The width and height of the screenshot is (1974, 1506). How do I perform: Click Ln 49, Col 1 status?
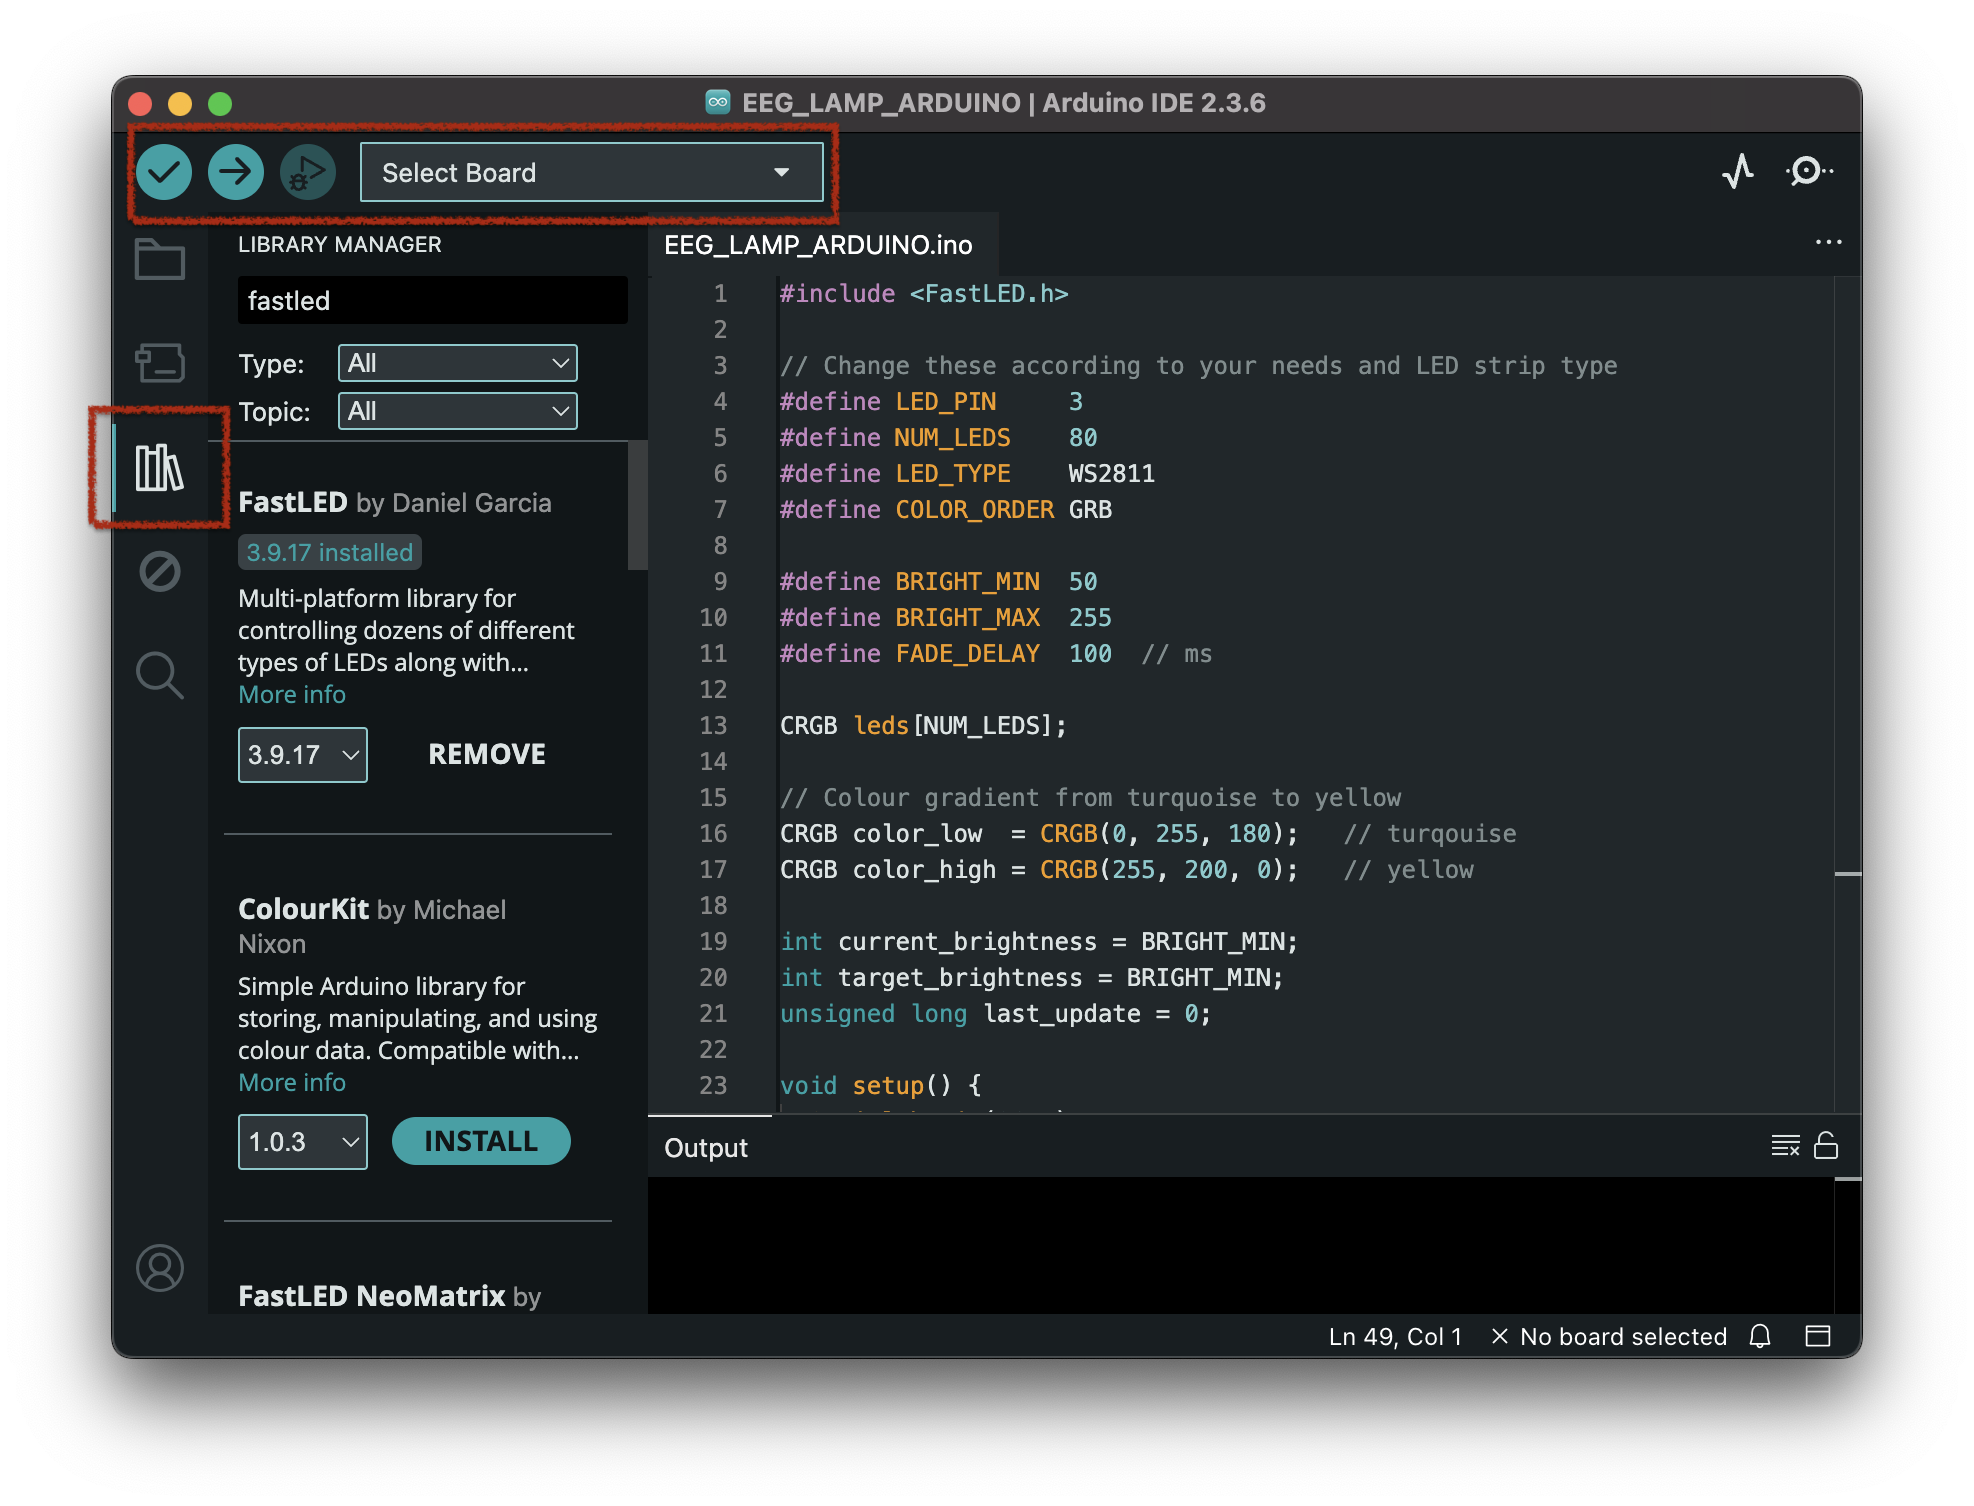1395,1336
